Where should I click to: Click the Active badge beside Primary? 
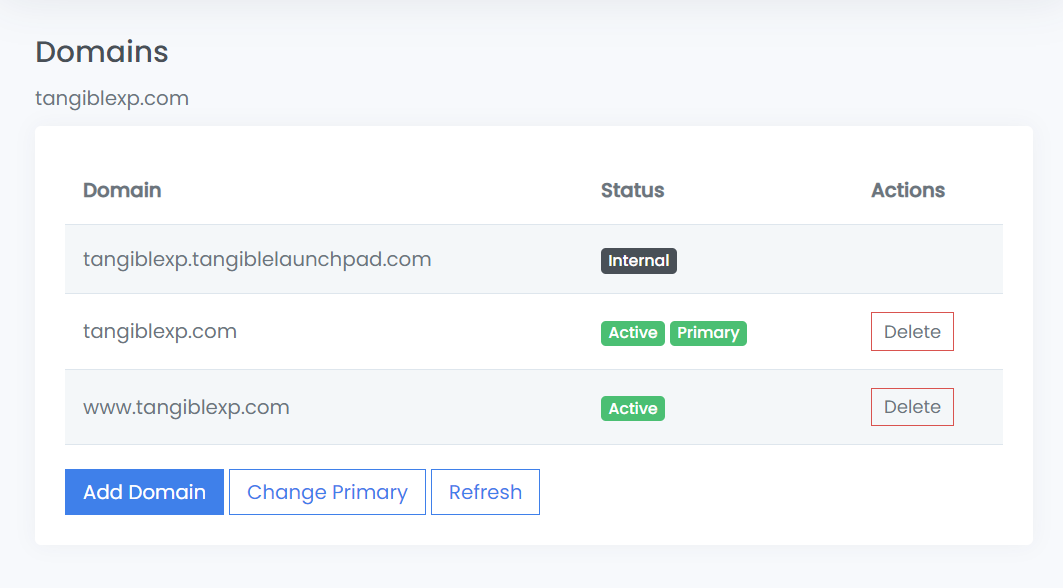[x=633, y=333]
